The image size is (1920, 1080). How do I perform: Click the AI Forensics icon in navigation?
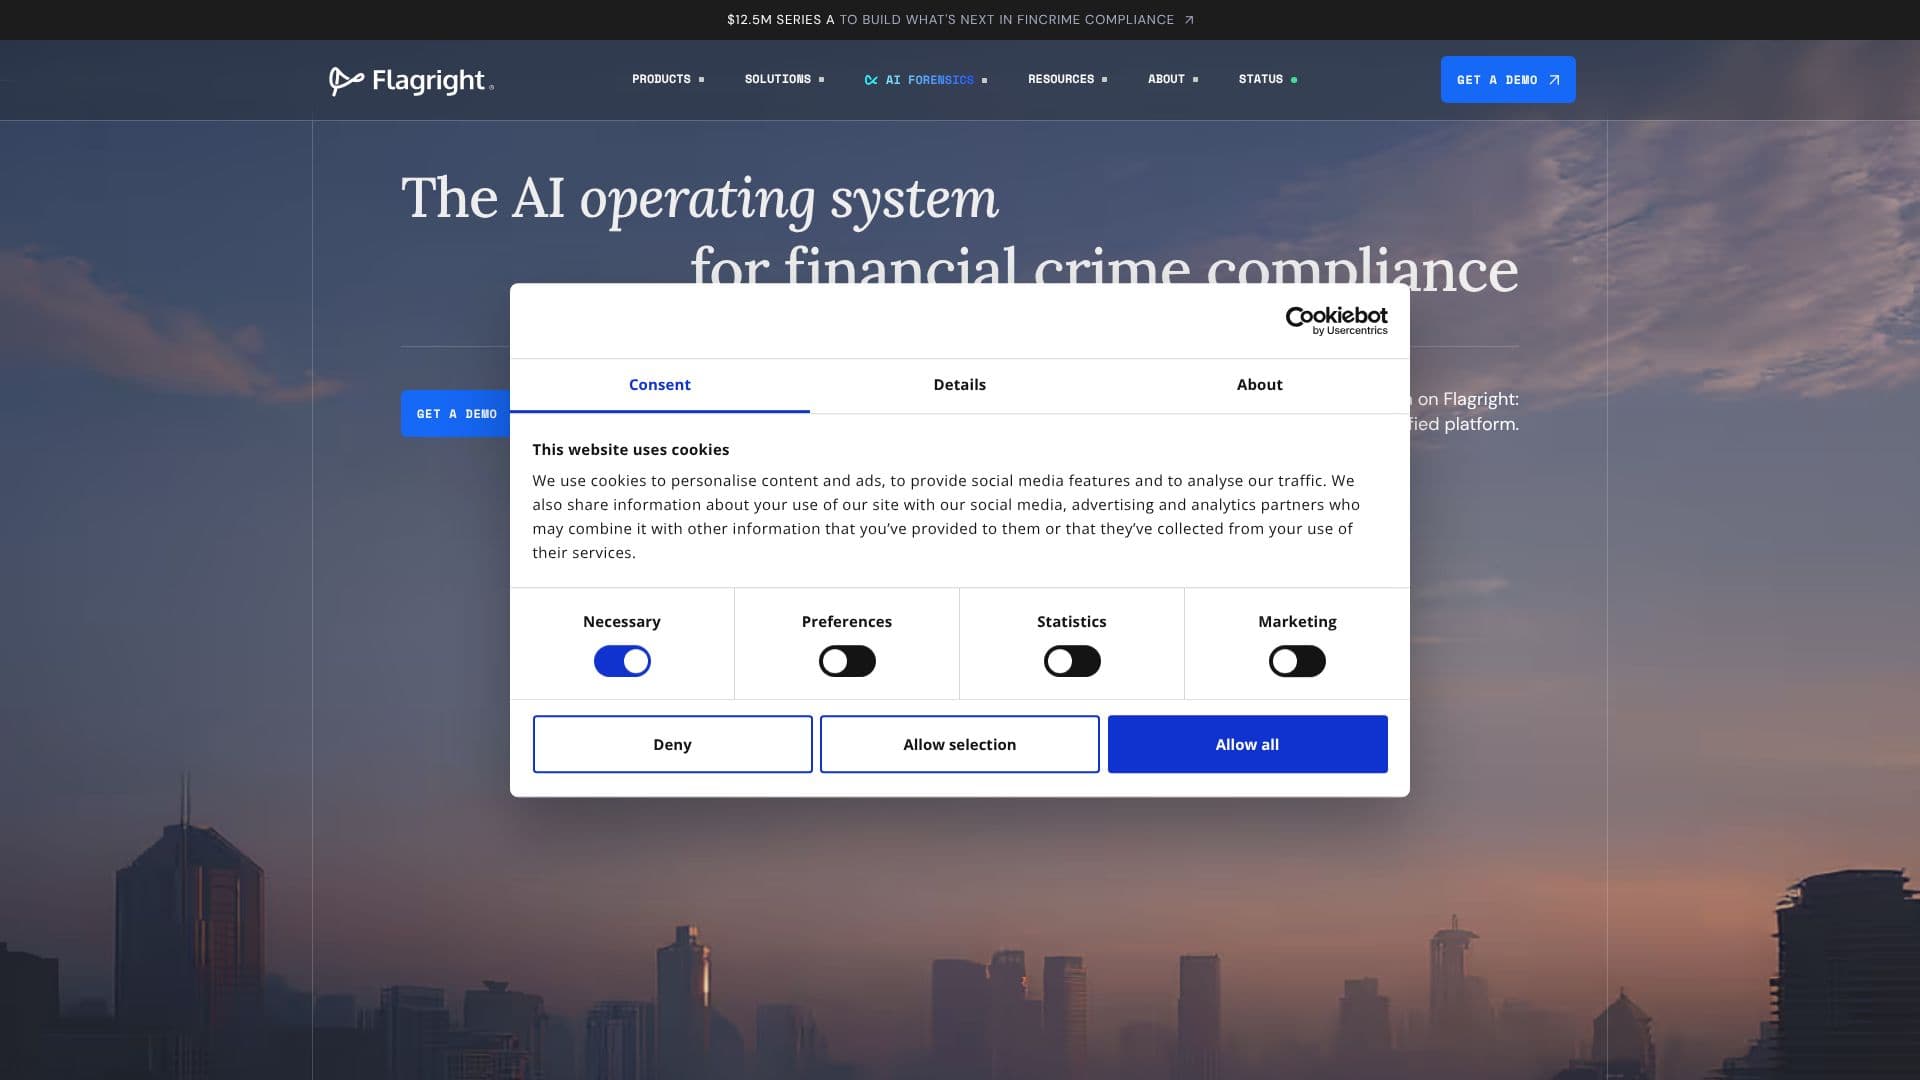click(871, 80)
